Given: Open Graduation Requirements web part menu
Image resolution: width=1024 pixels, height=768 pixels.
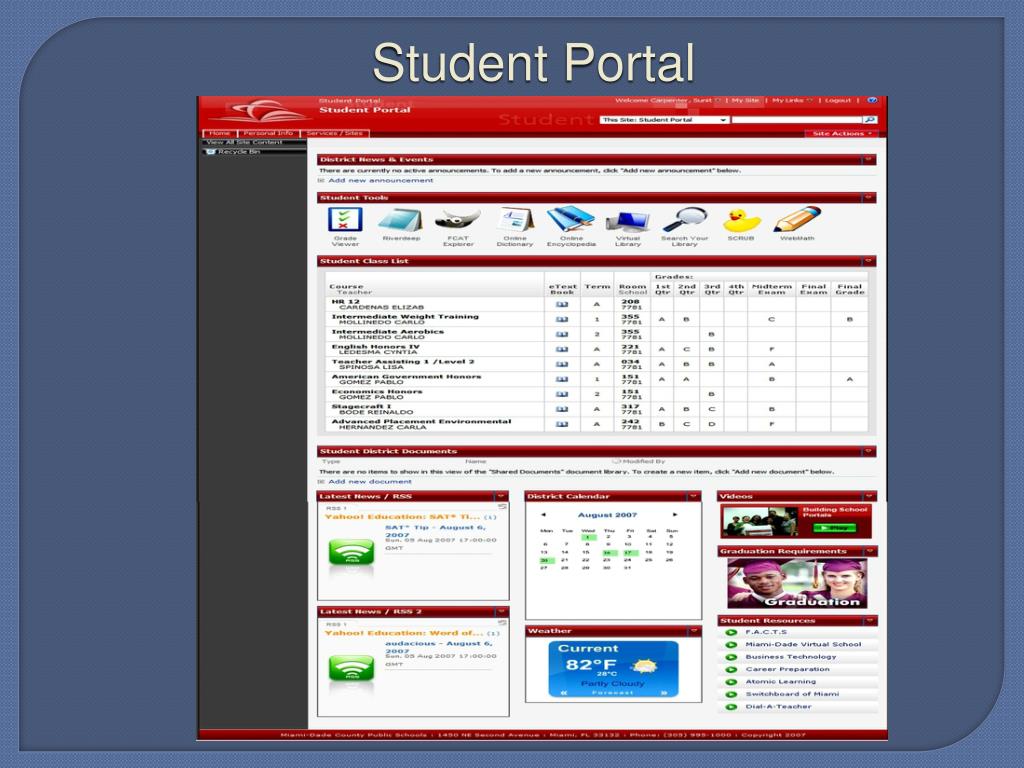Looking at the screenshot, I should coord(870,551).
